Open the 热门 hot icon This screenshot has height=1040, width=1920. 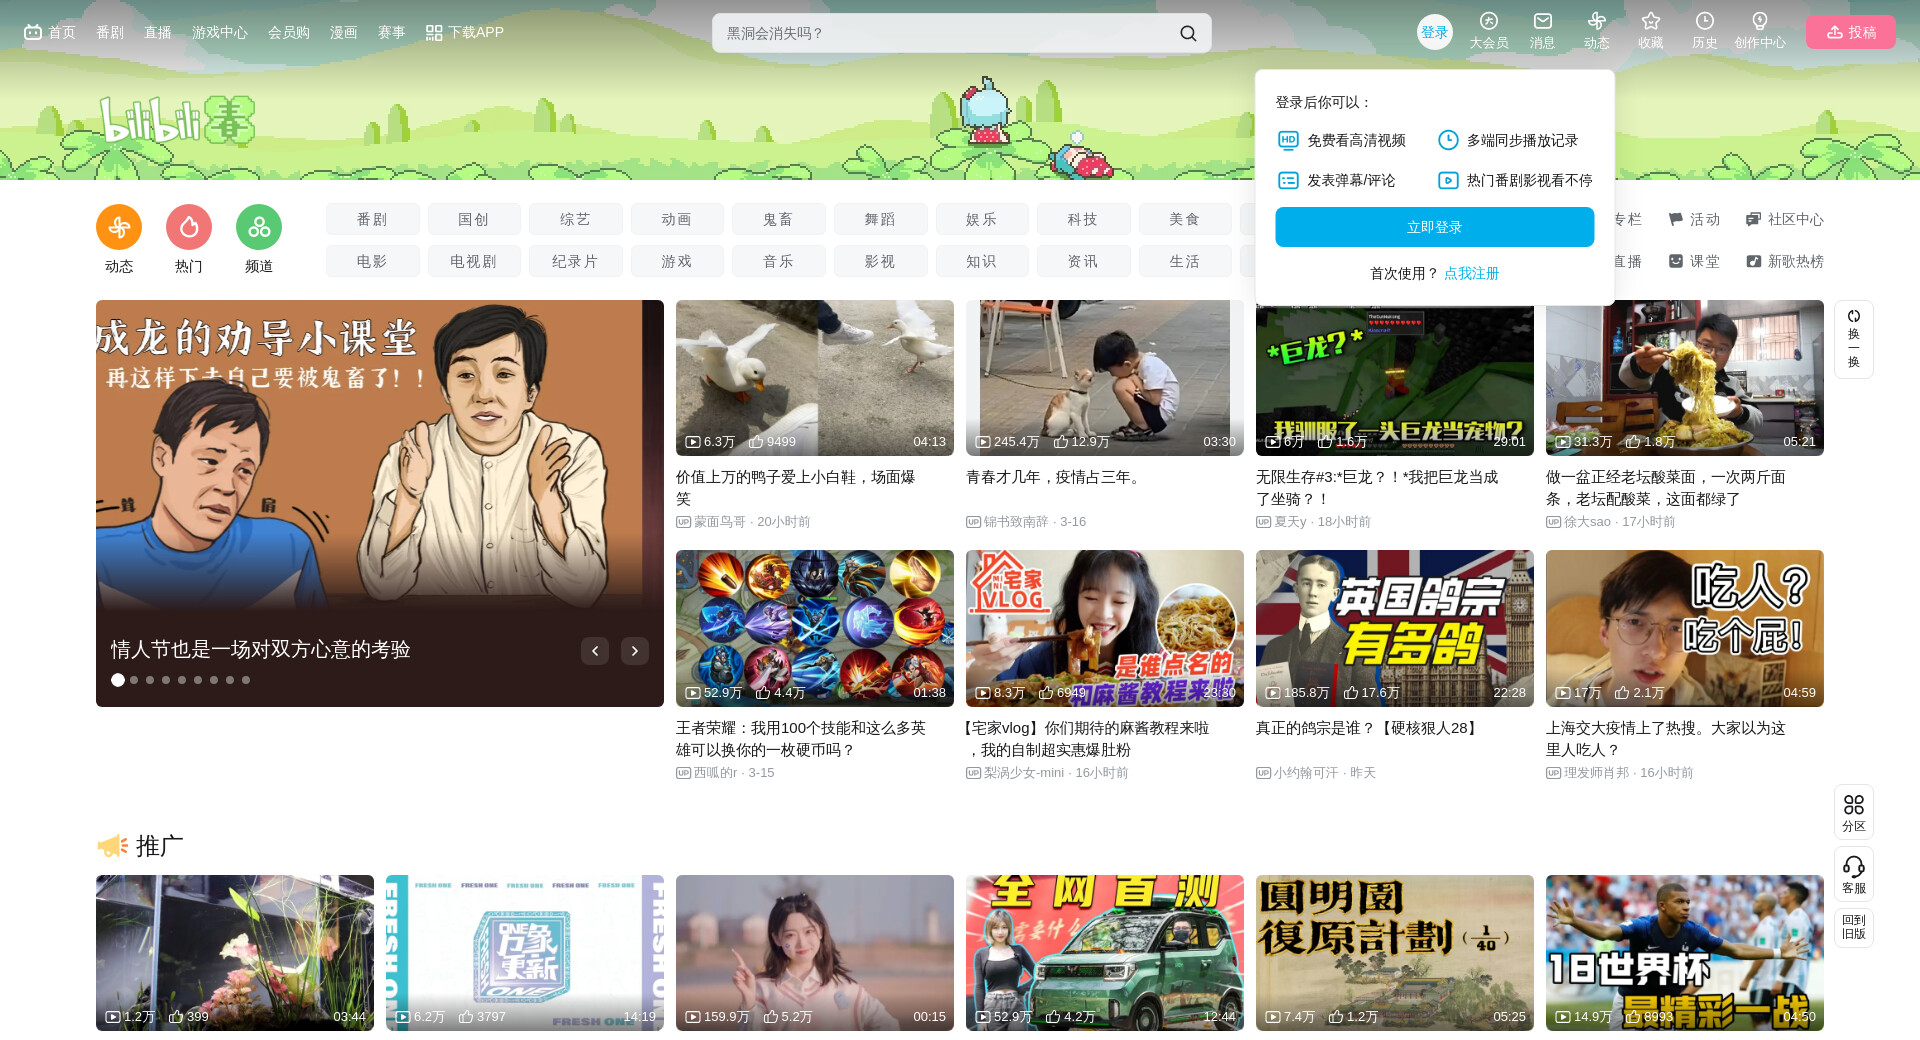(x=189, y=228)
